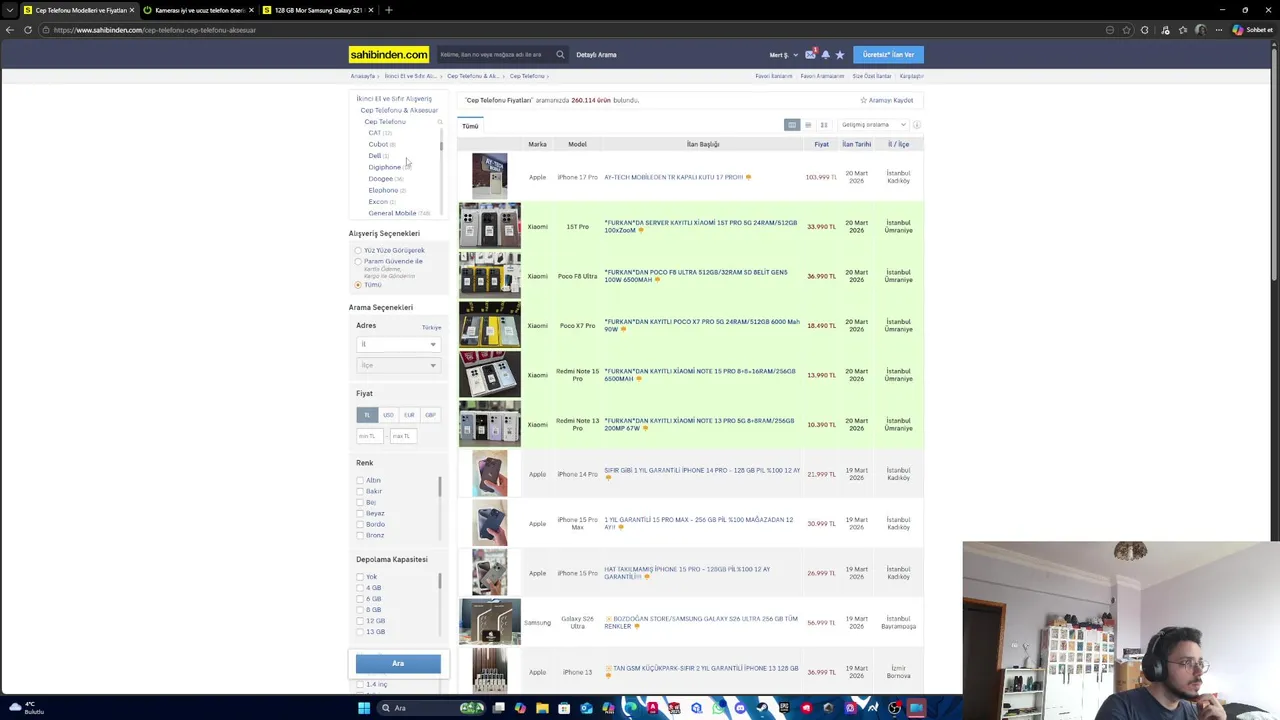Open Task View from the taskbar
Viewport: 1280px width, 720px height.
(498, 708)
